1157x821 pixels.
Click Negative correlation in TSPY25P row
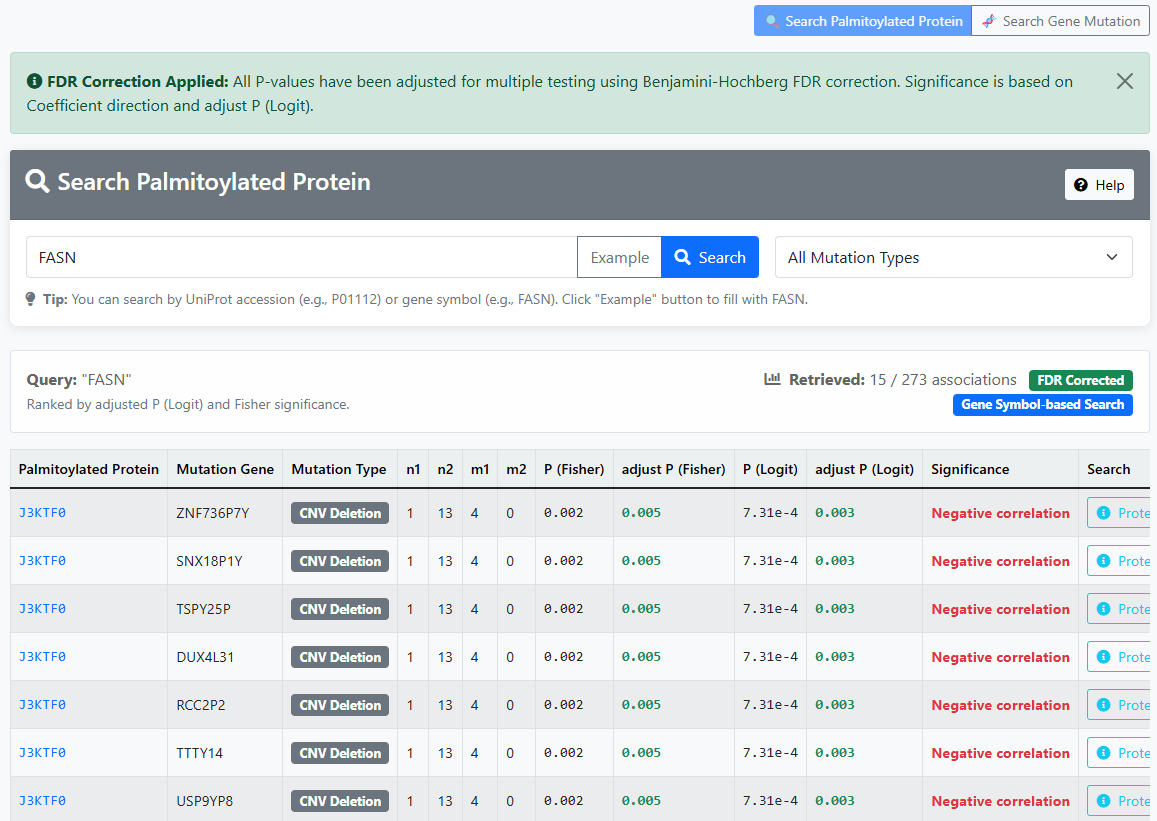point(1000,609)
